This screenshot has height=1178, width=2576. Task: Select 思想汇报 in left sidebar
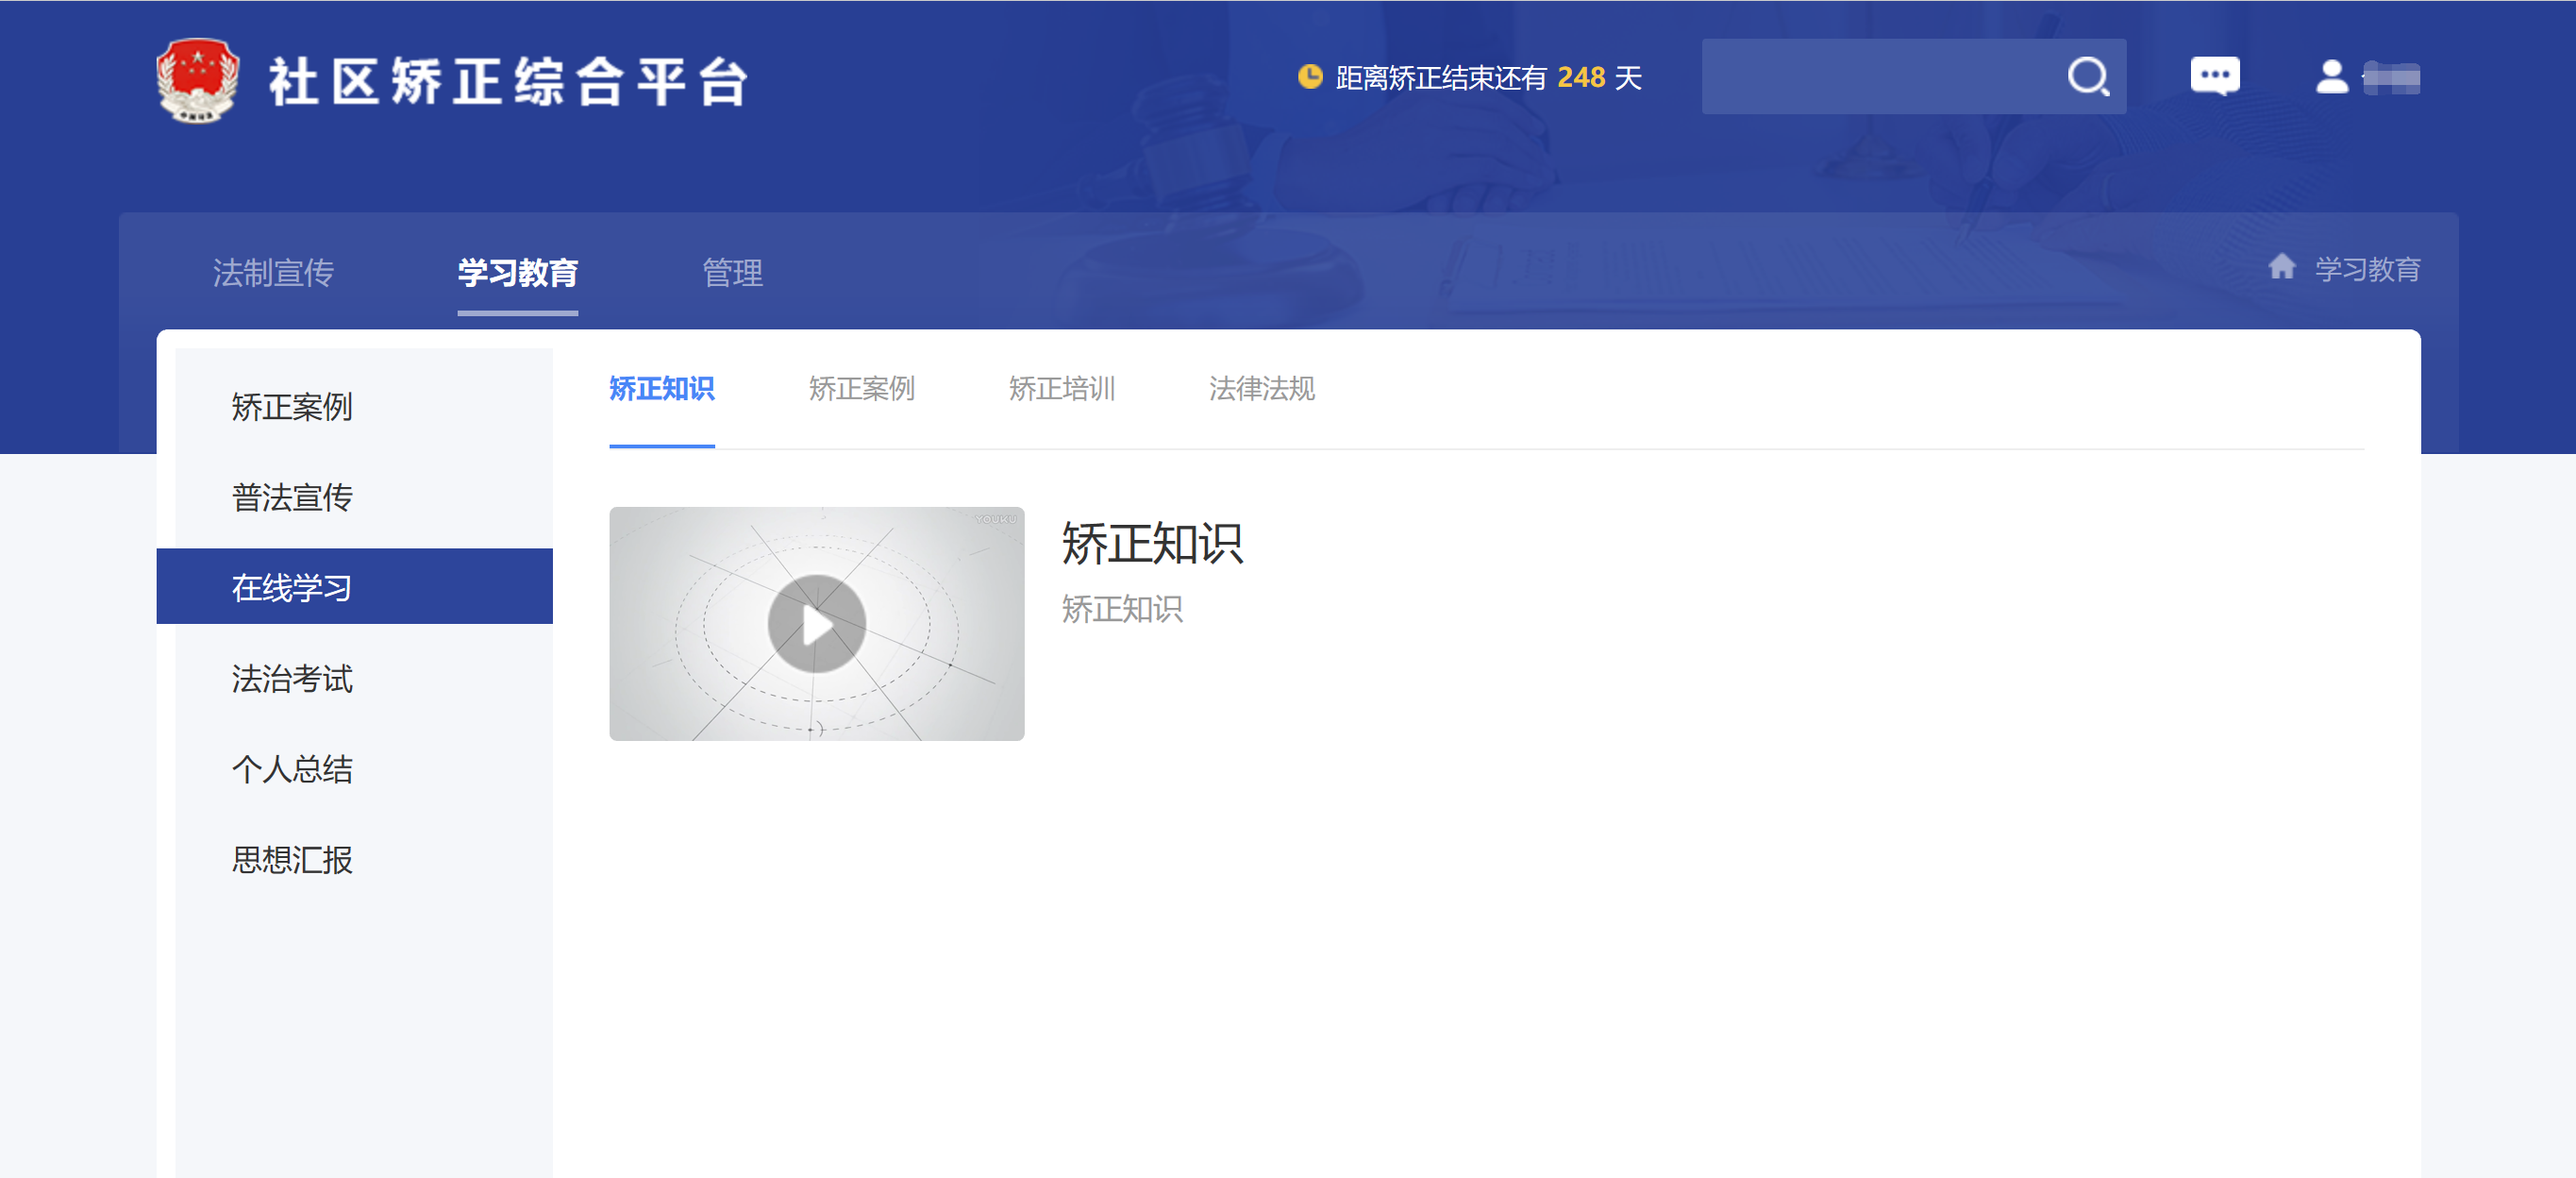click(292, 859)
